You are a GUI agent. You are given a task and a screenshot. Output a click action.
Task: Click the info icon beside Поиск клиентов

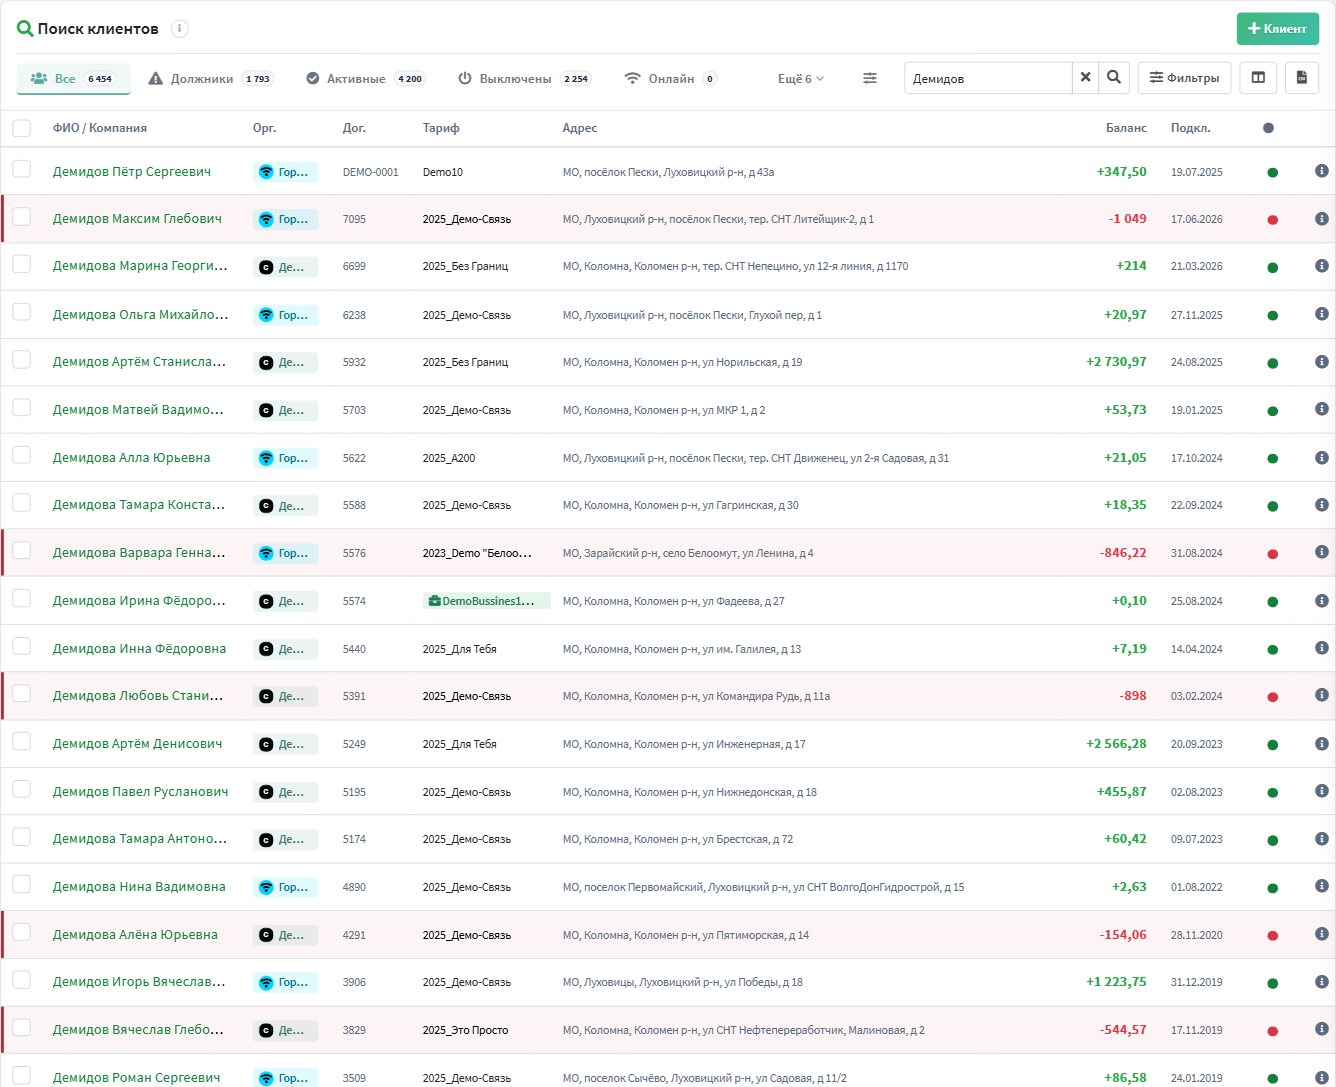click(180, 29)
